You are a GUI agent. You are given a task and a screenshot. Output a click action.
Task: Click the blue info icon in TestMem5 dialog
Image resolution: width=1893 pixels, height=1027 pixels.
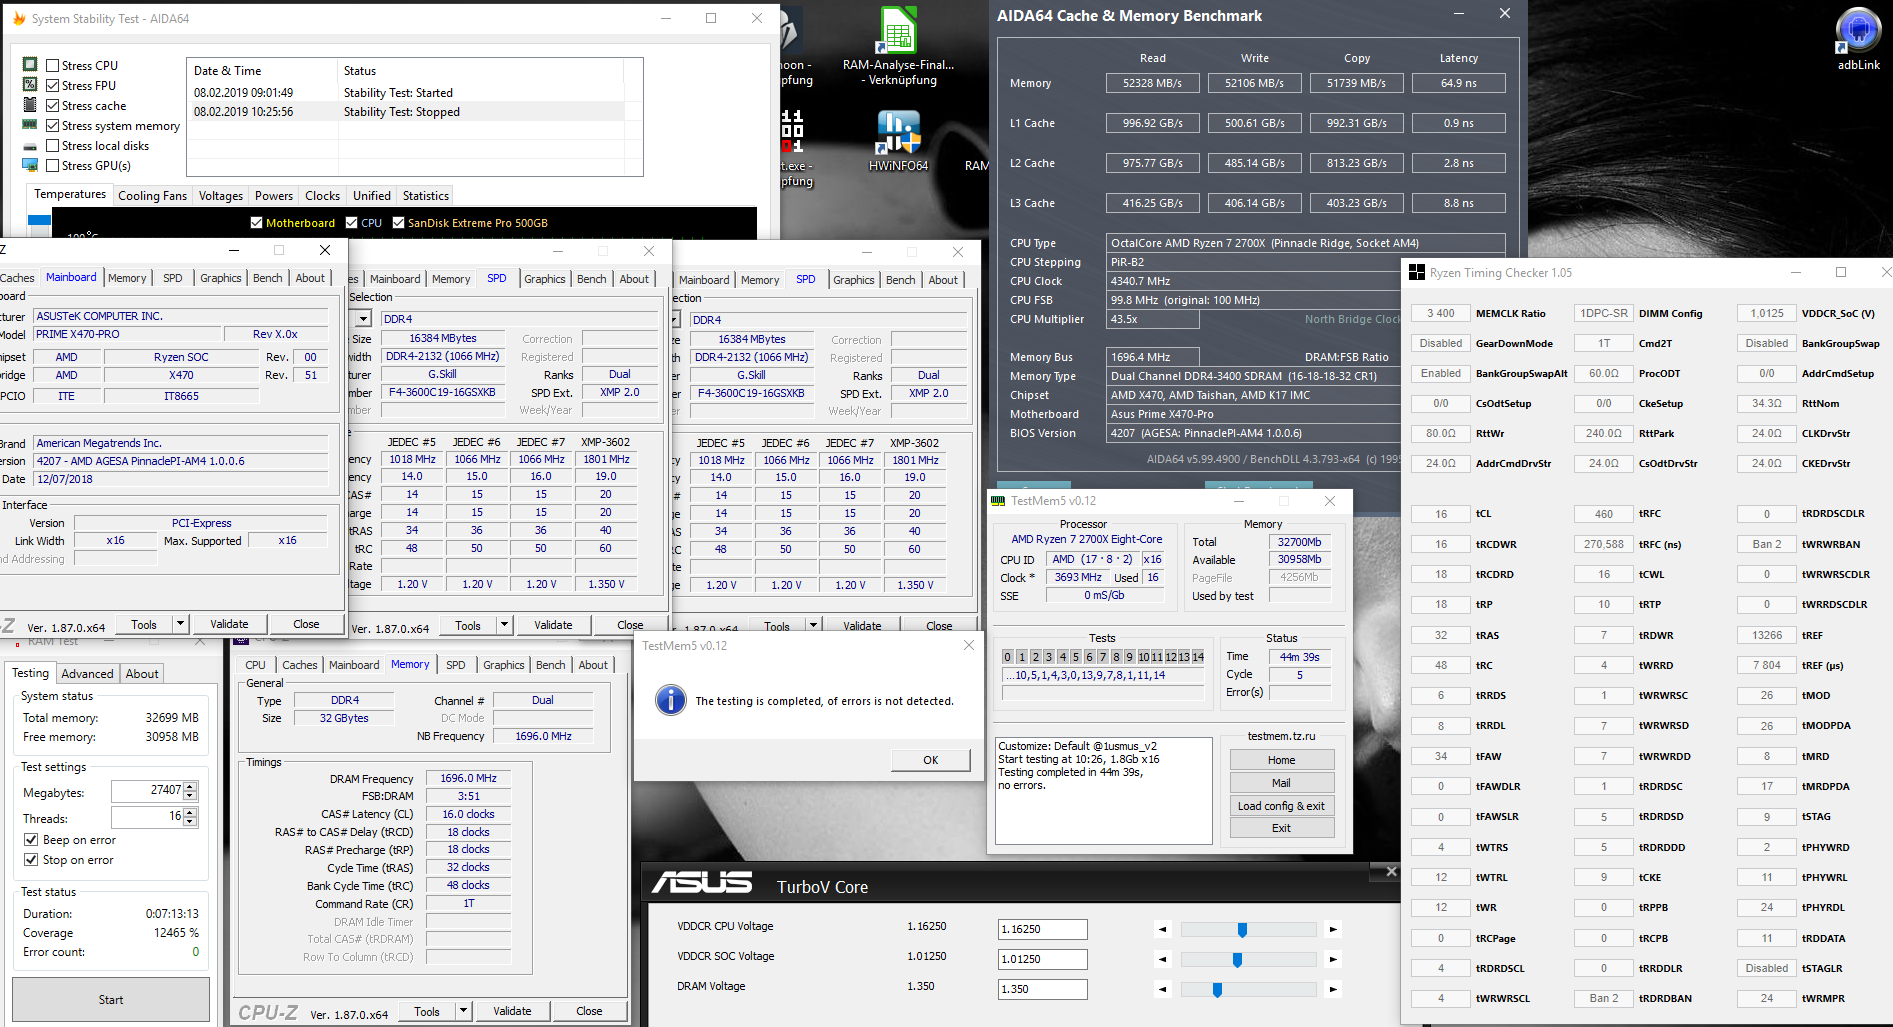pos(670,700)
